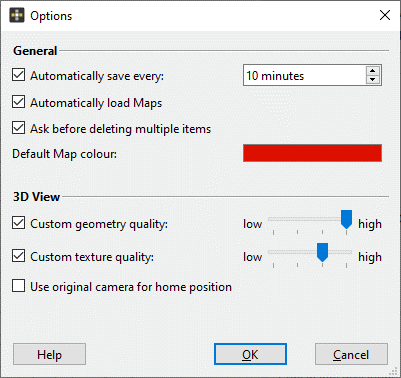Close the Options dialog

tap(385, 15)
